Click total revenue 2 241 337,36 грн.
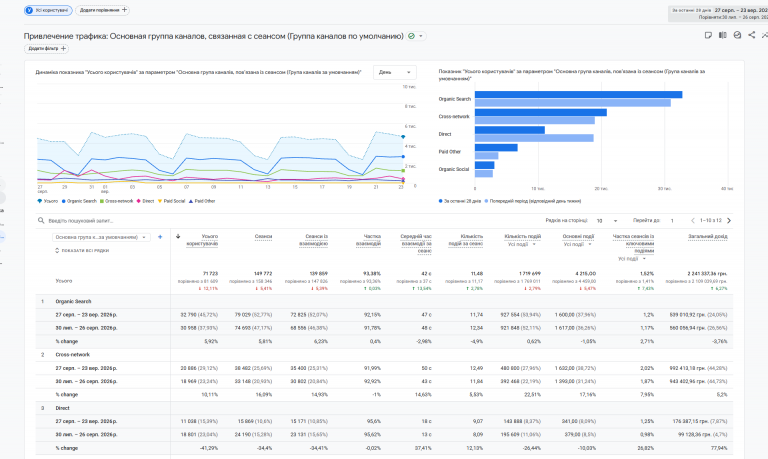 tap(707, 273)
